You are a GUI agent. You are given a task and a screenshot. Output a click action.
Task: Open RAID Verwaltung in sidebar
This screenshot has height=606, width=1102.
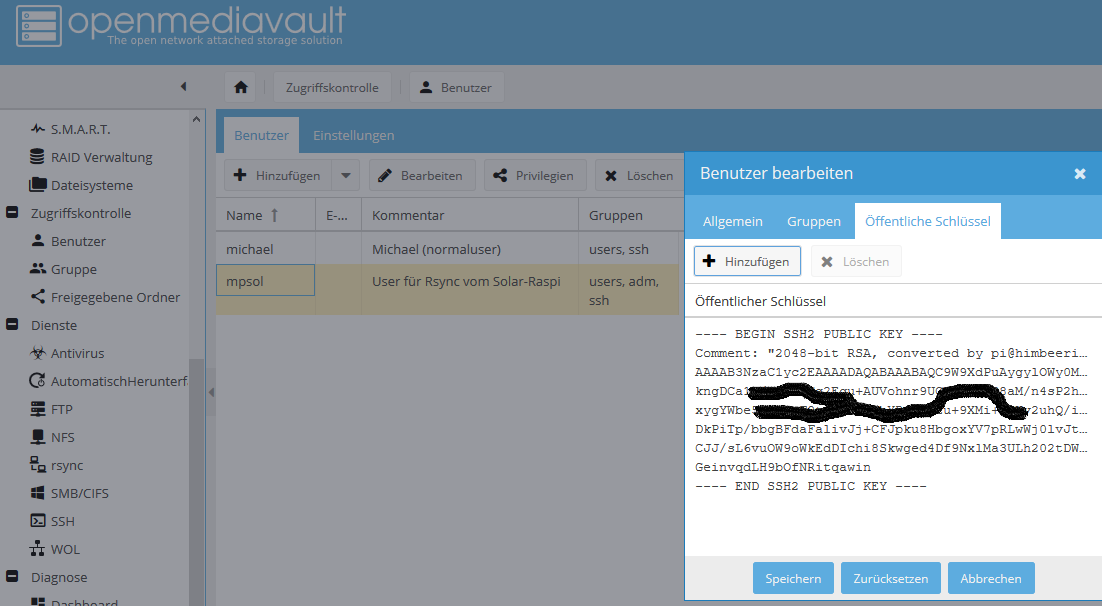coord(101,157)
